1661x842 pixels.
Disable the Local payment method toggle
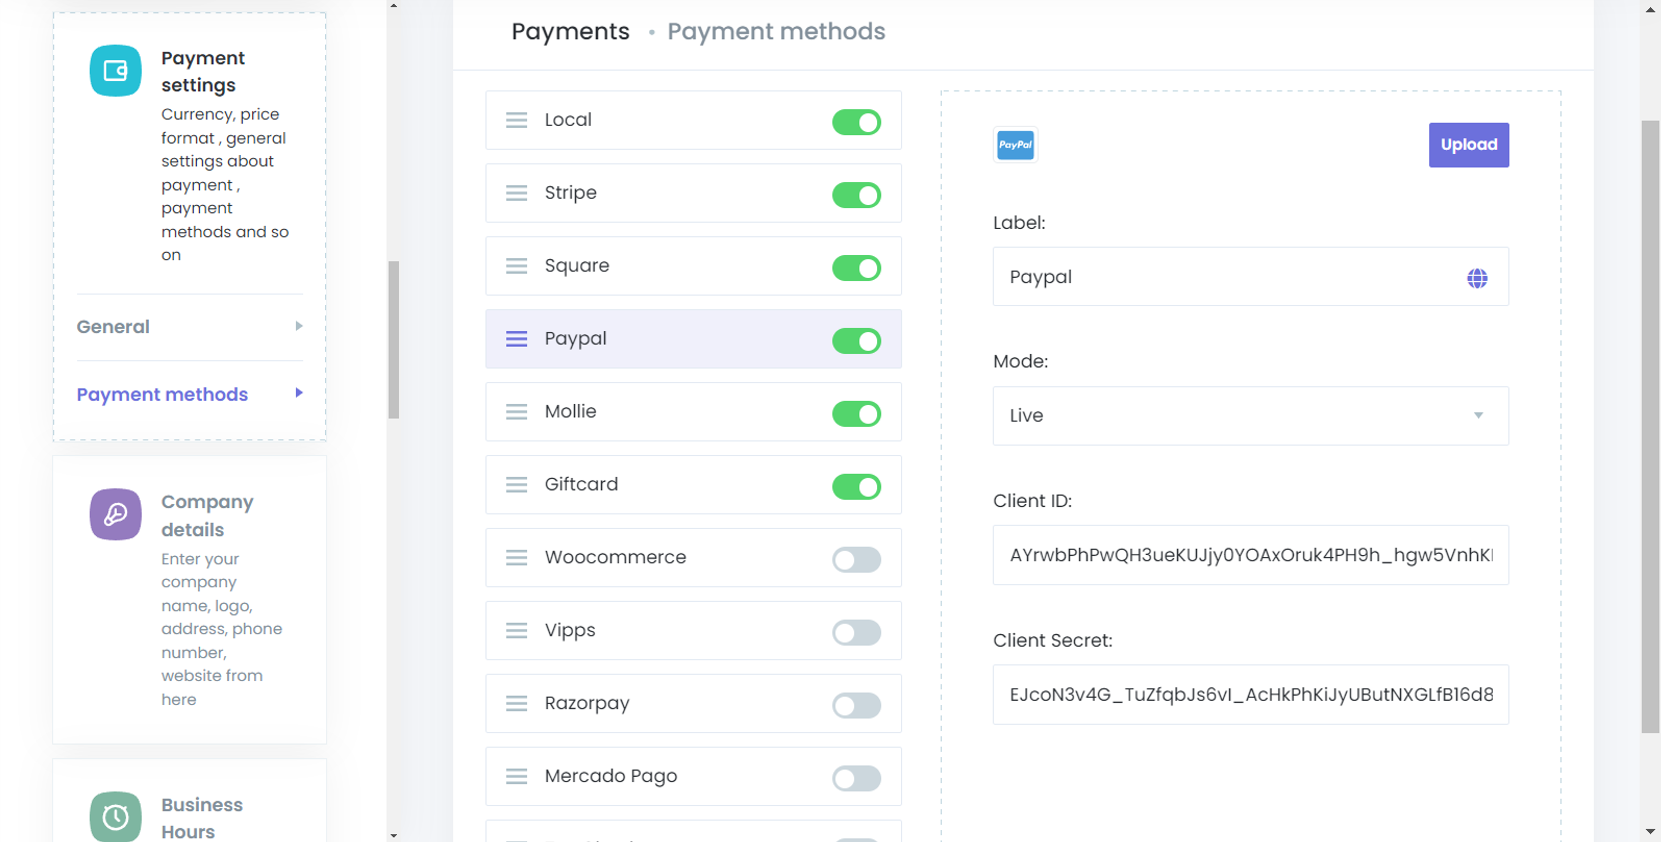856,122
